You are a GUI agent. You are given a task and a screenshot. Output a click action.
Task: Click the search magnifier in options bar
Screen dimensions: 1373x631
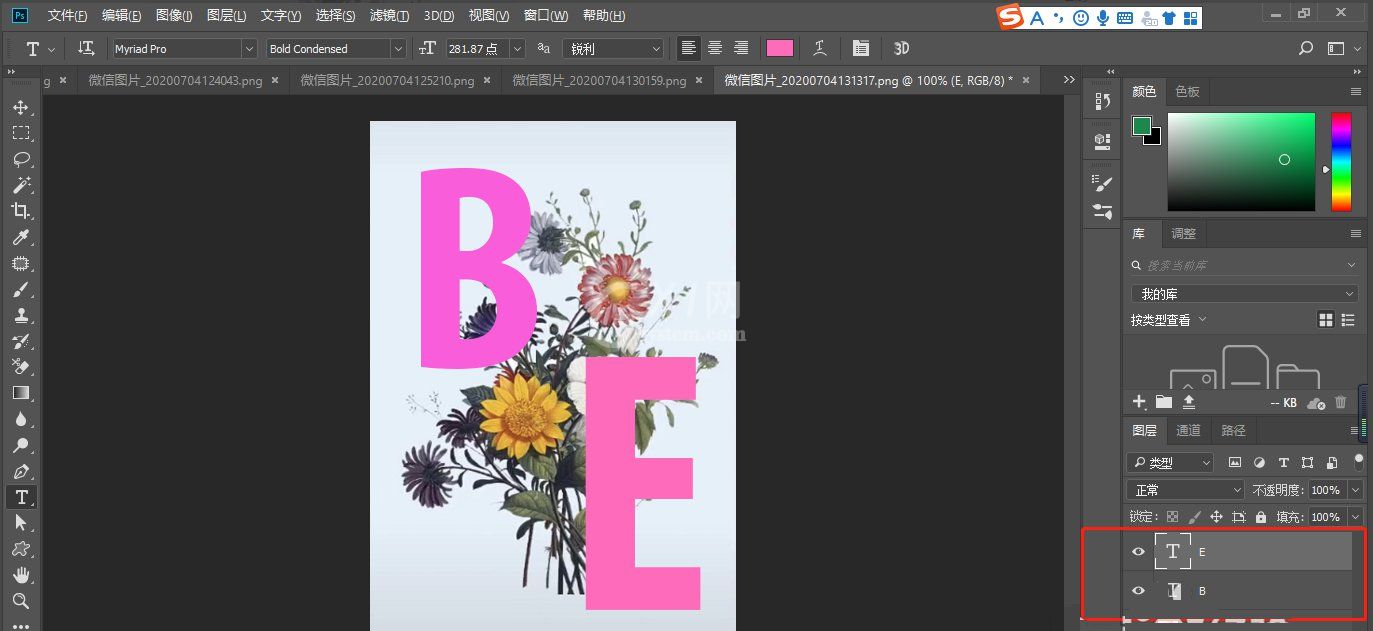point(1306,48)
